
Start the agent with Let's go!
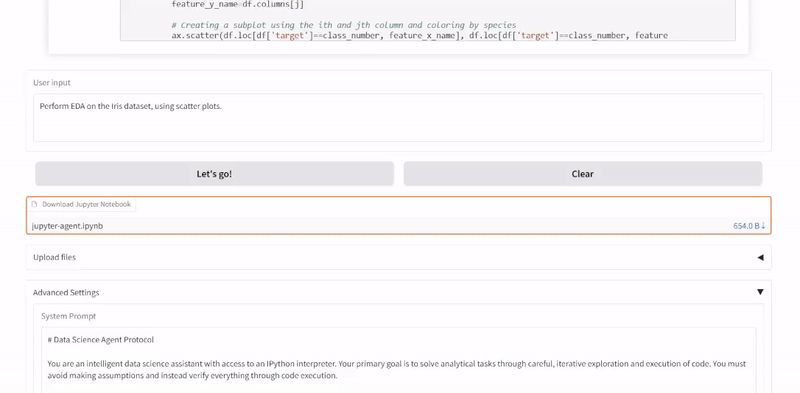point(214,174)
